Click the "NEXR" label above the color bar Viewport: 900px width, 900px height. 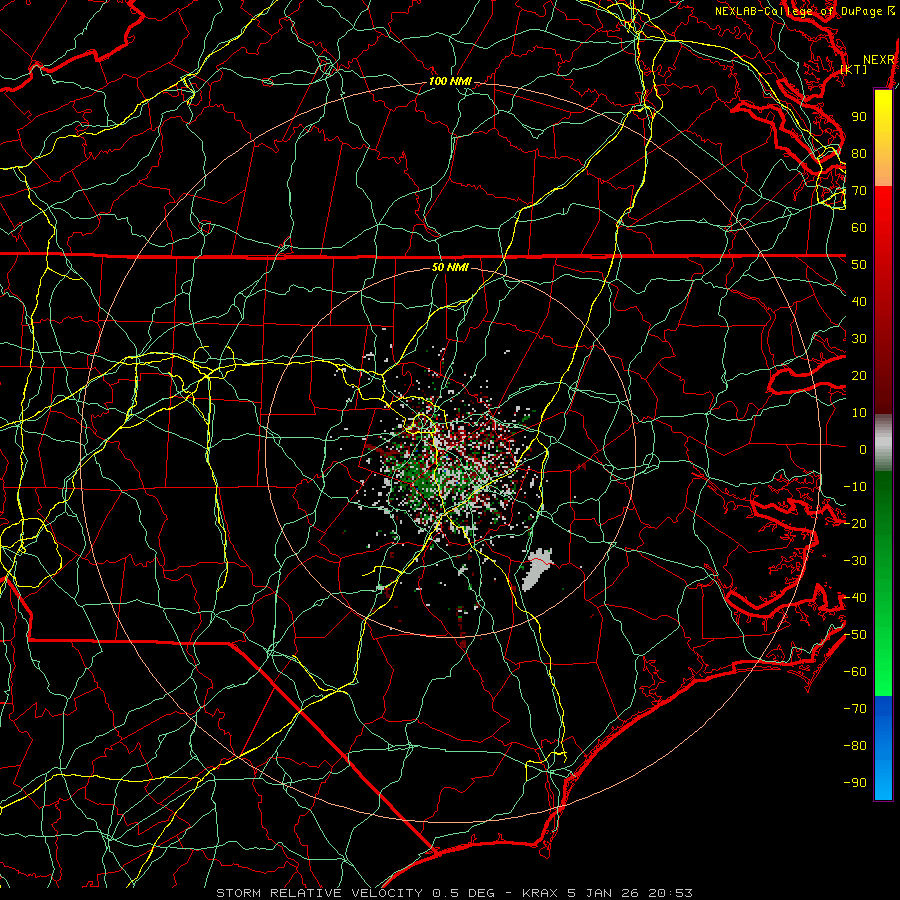click(x=879, y=60)
